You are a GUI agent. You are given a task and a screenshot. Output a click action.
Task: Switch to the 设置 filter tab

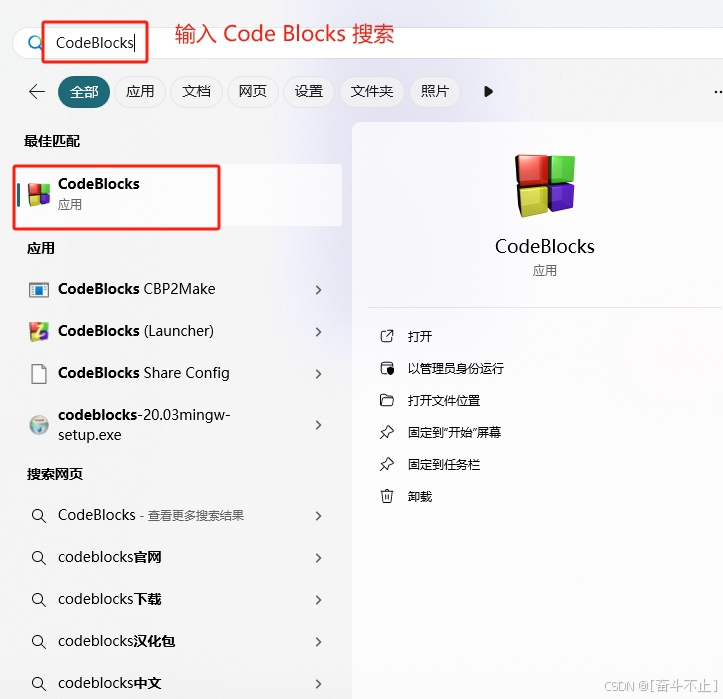point(309,92)
